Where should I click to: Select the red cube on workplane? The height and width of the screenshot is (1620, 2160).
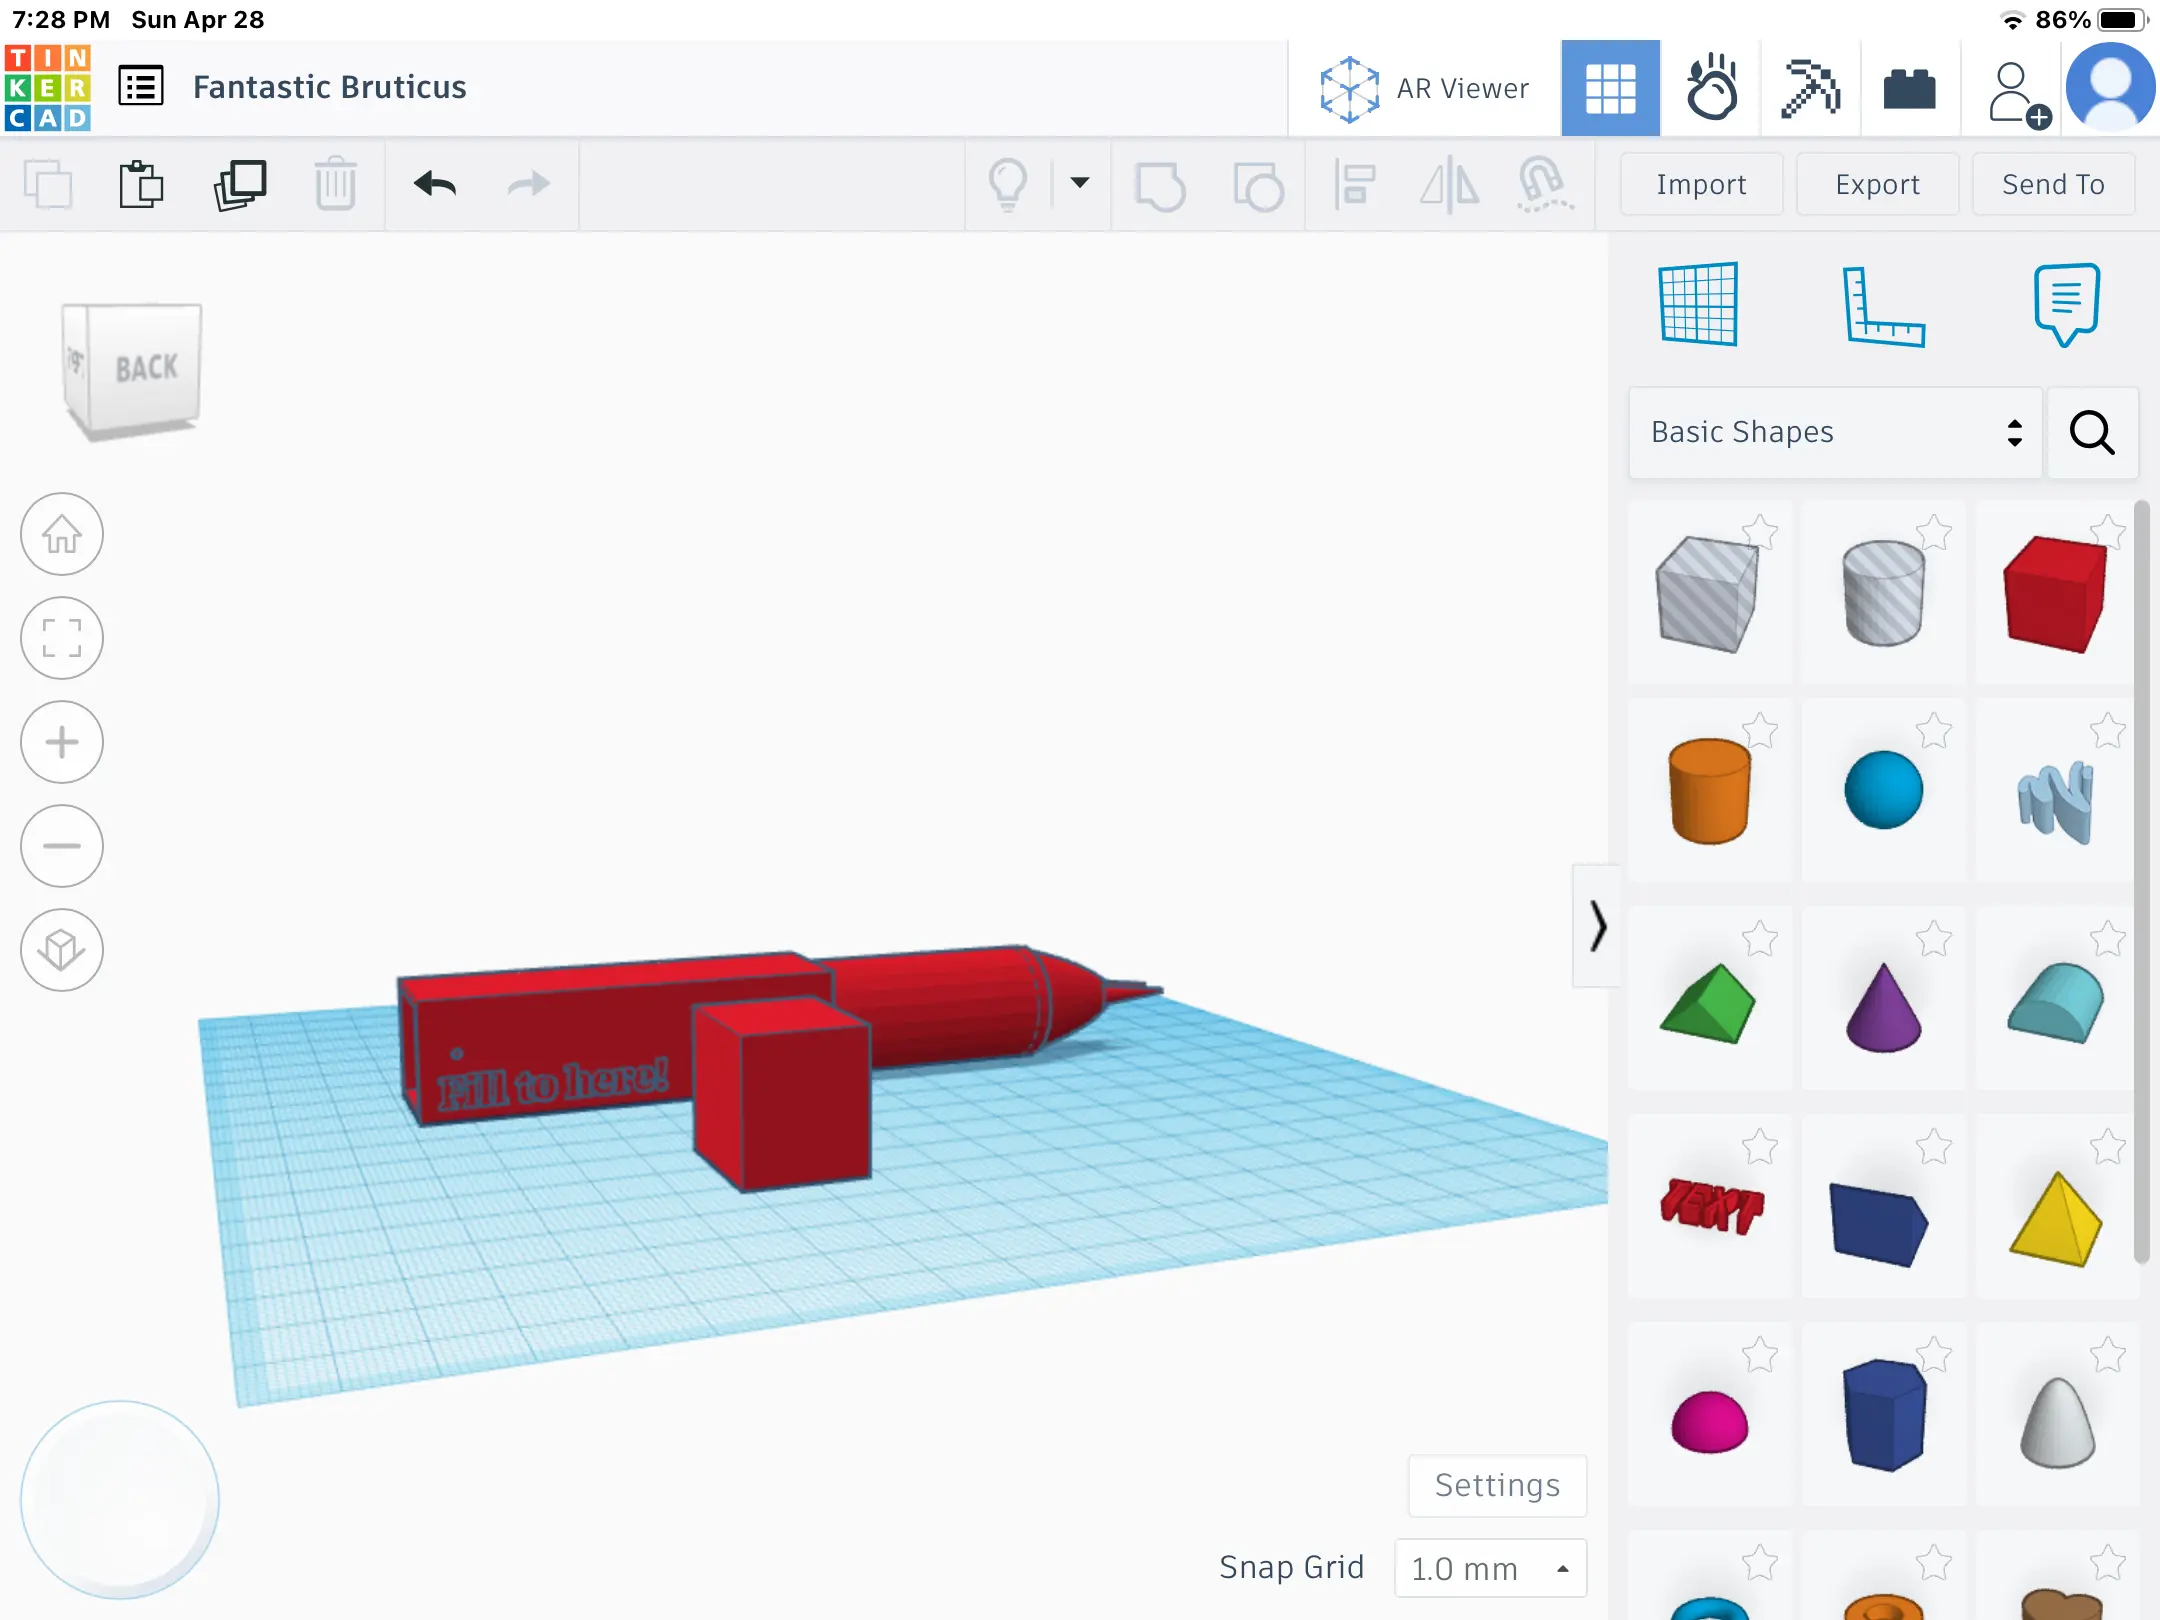point(782,1094)
